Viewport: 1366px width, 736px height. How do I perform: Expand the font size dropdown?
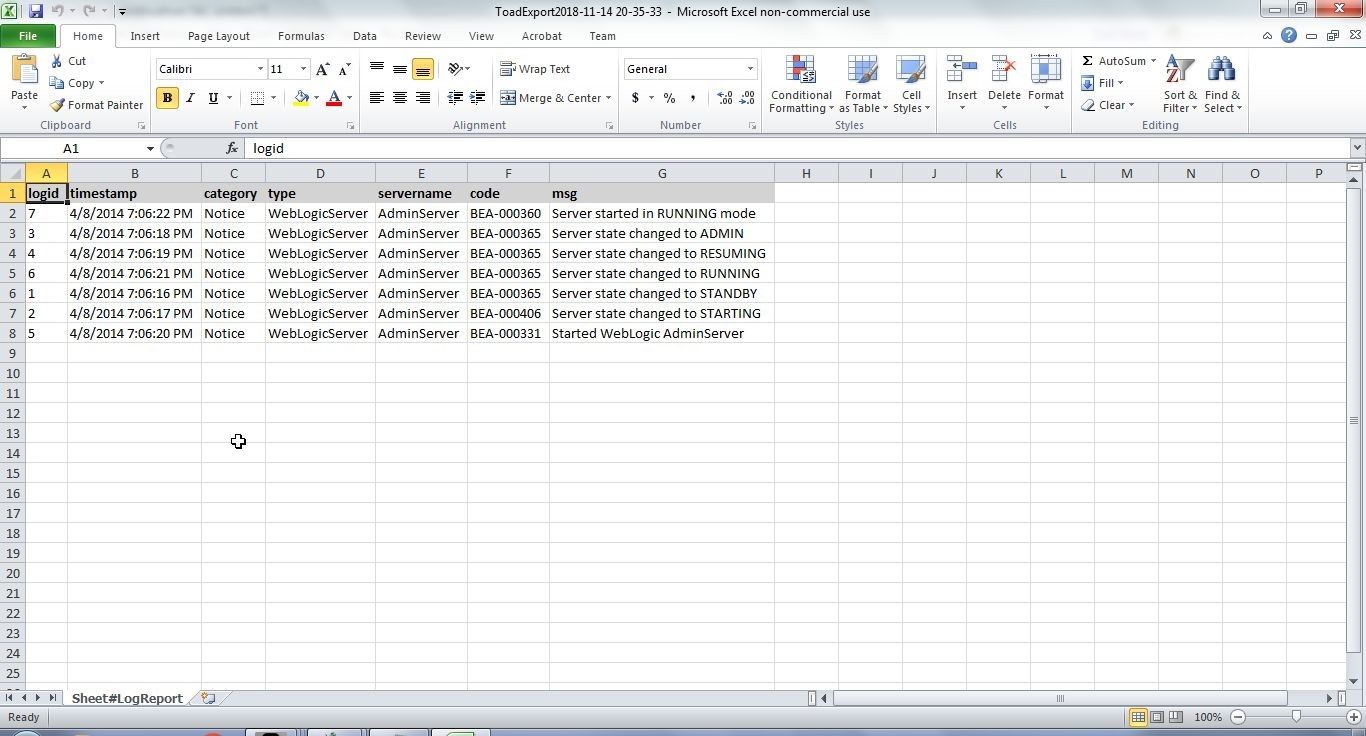[303, 69]
